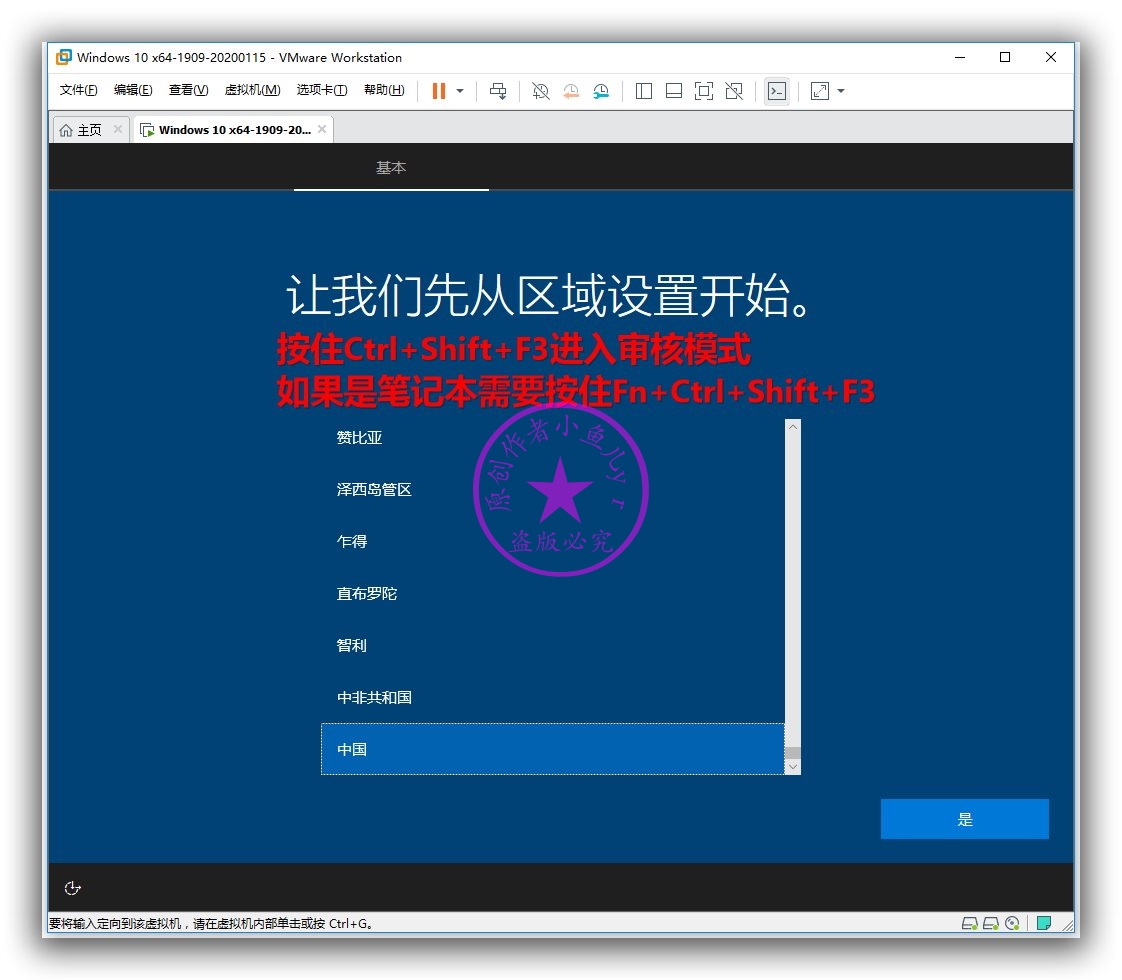Select 中非共和国 in the region list

point(552,698)
